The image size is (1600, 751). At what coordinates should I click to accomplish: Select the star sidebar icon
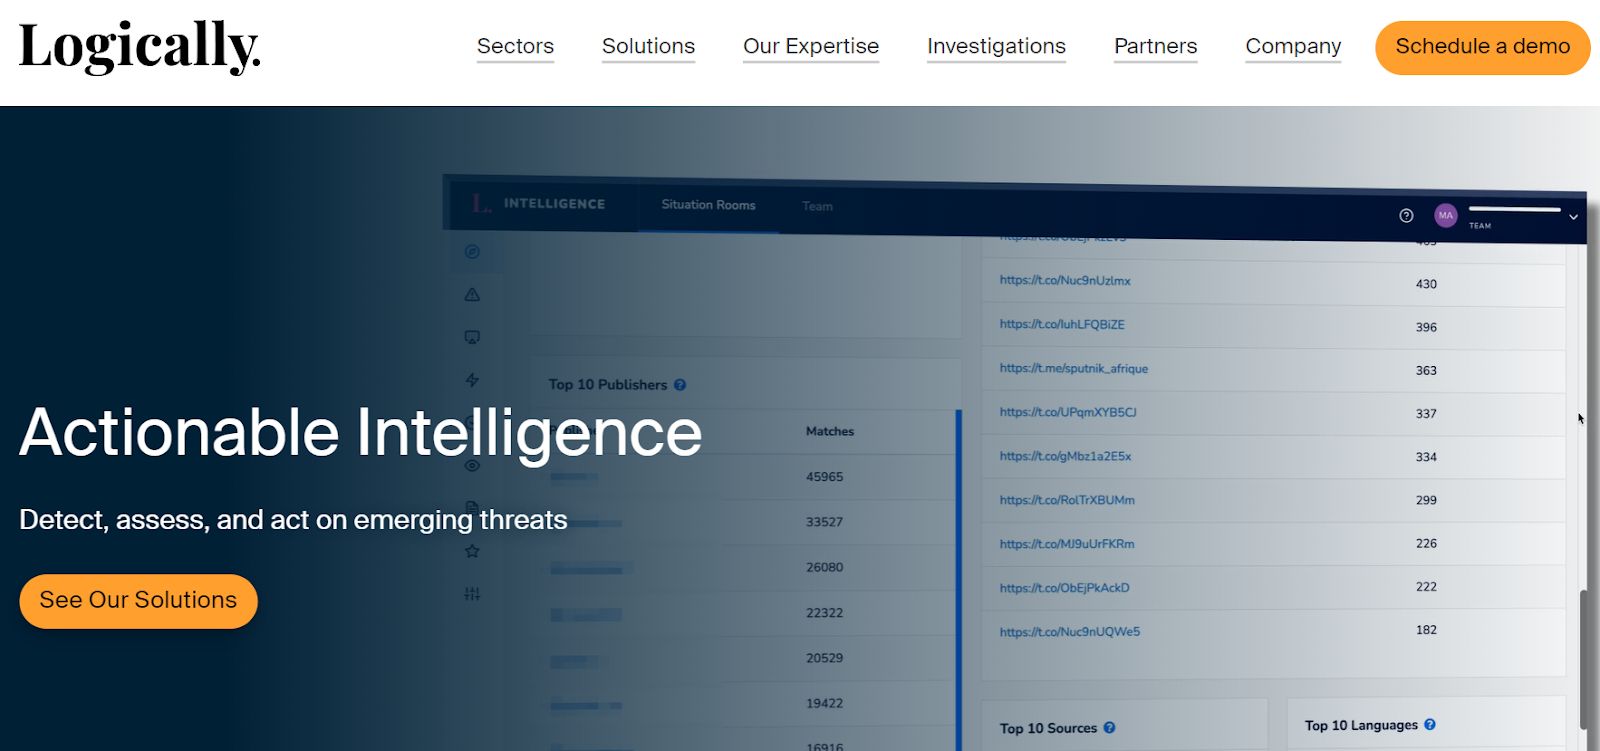472,551
